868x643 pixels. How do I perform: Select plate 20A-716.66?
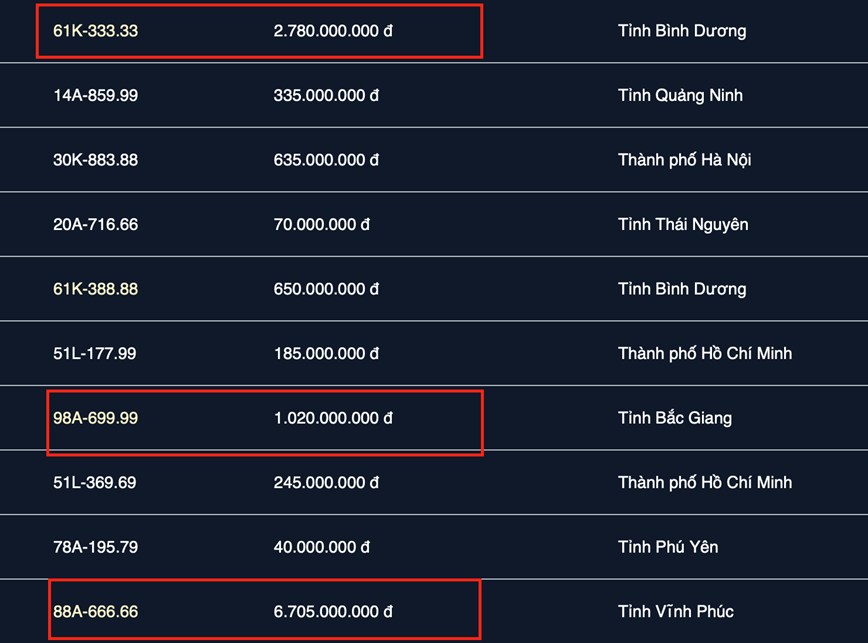click(95, 225)
